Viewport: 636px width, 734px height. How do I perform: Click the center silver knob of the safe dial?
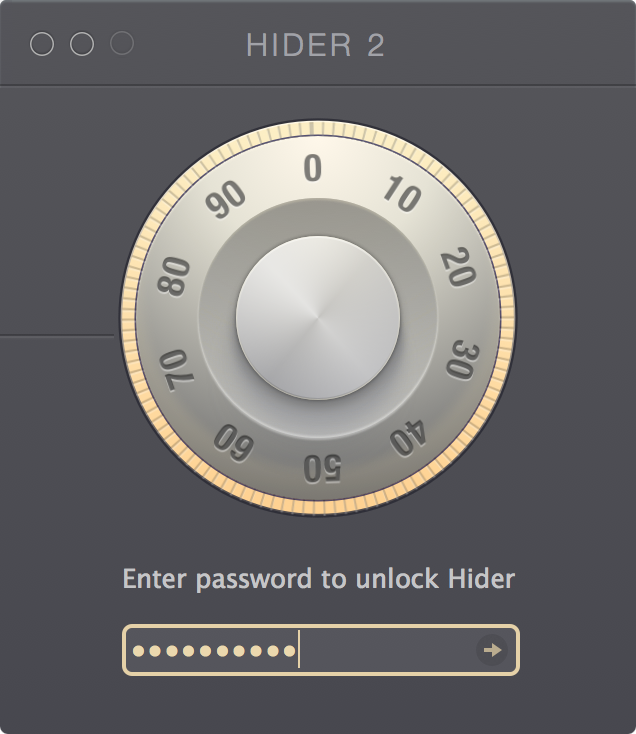click(318, 318)
